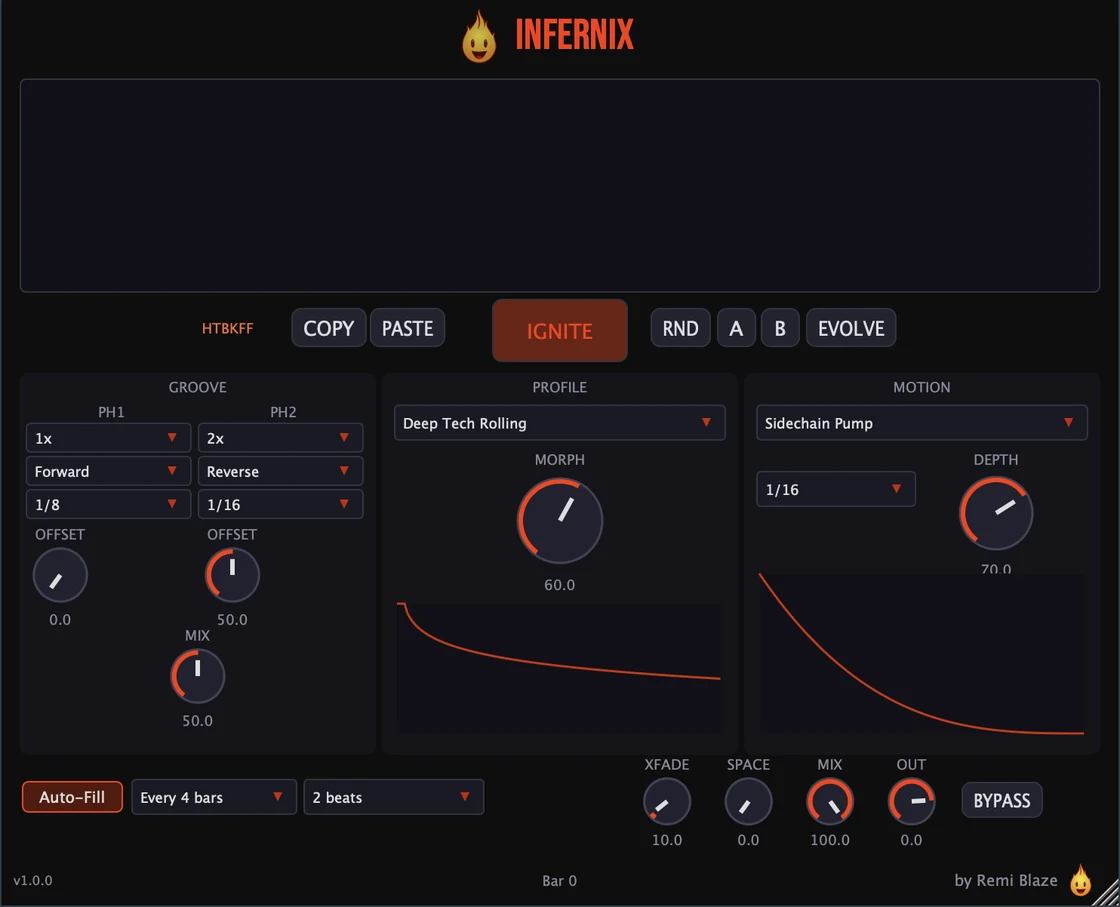Click the Bar 0 status text
Screen dimensions: 1120x907
tap(559, 881)
